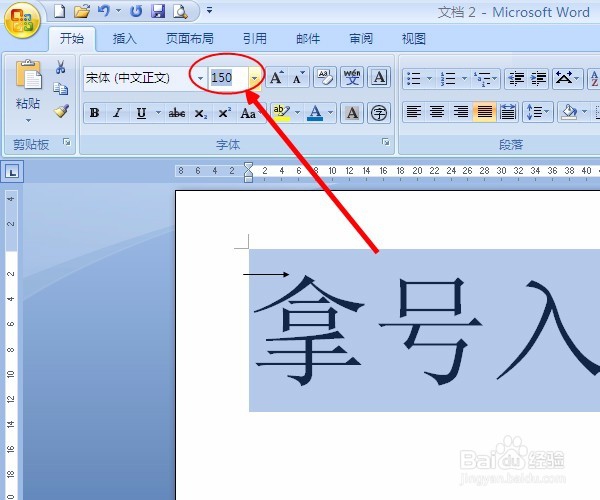Expand the 粘贴 options arrow
600x500 pixels.
28,121
